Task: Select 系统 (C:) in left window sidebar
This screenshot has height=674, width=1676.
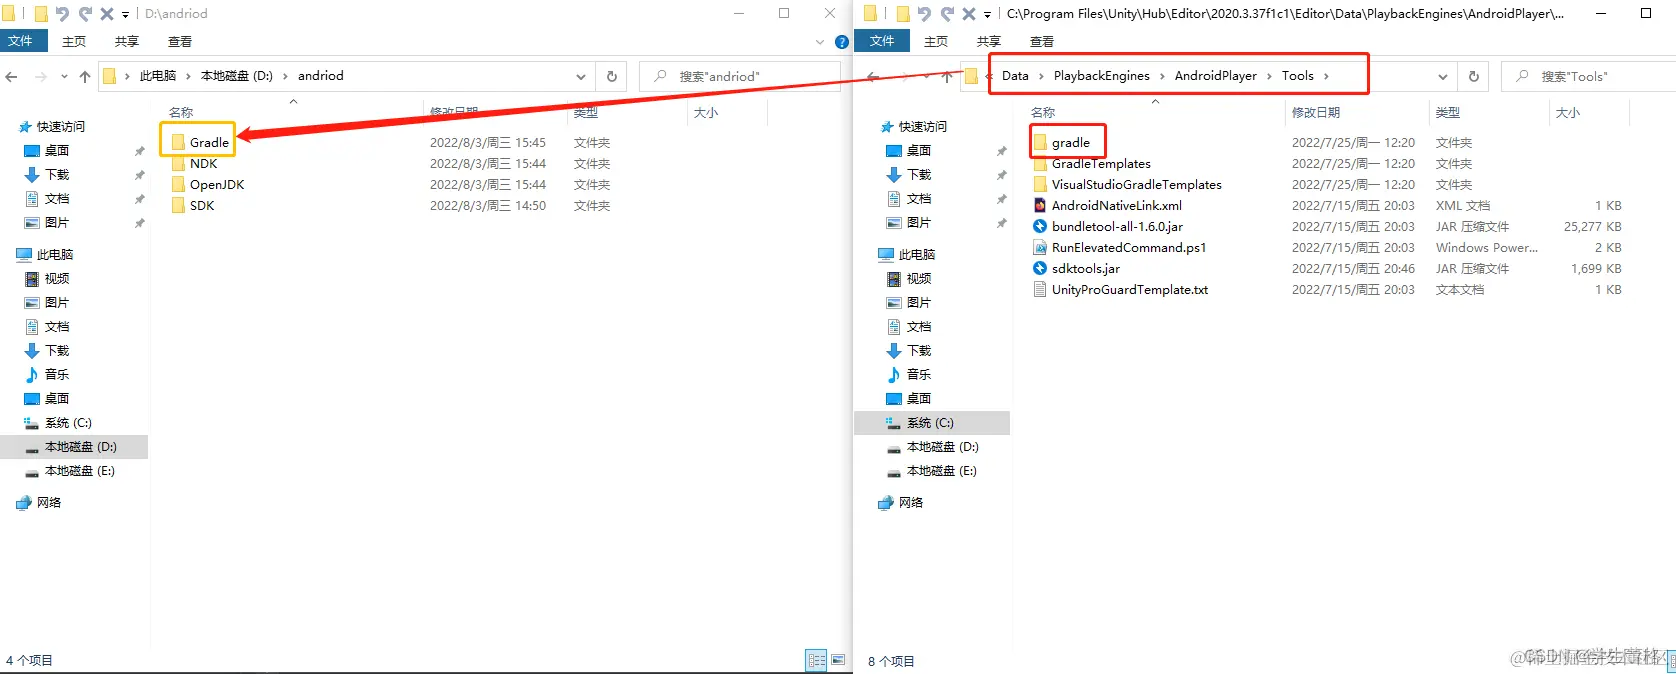Action: (68, 422)
